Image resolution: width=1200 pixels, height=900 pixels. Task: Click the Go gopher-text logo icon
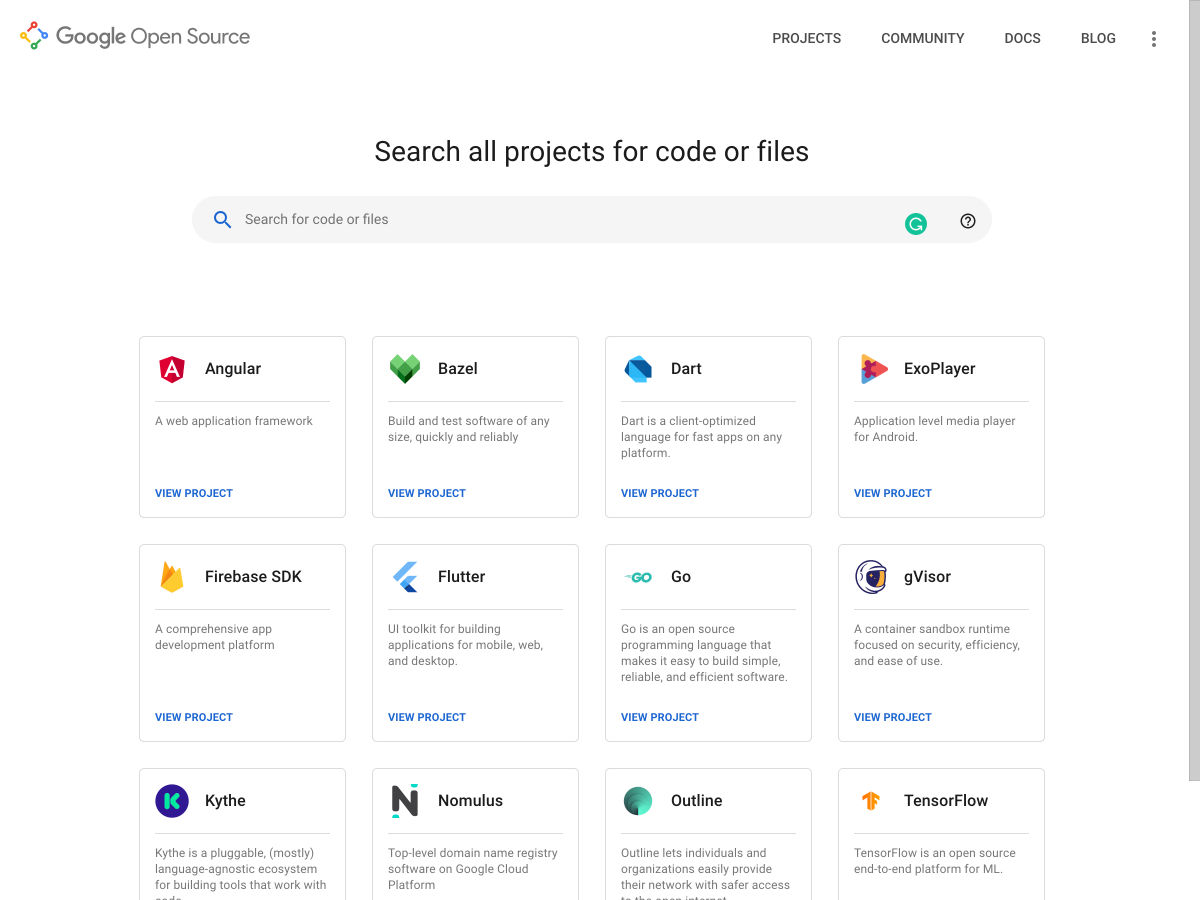pos(638,577)
